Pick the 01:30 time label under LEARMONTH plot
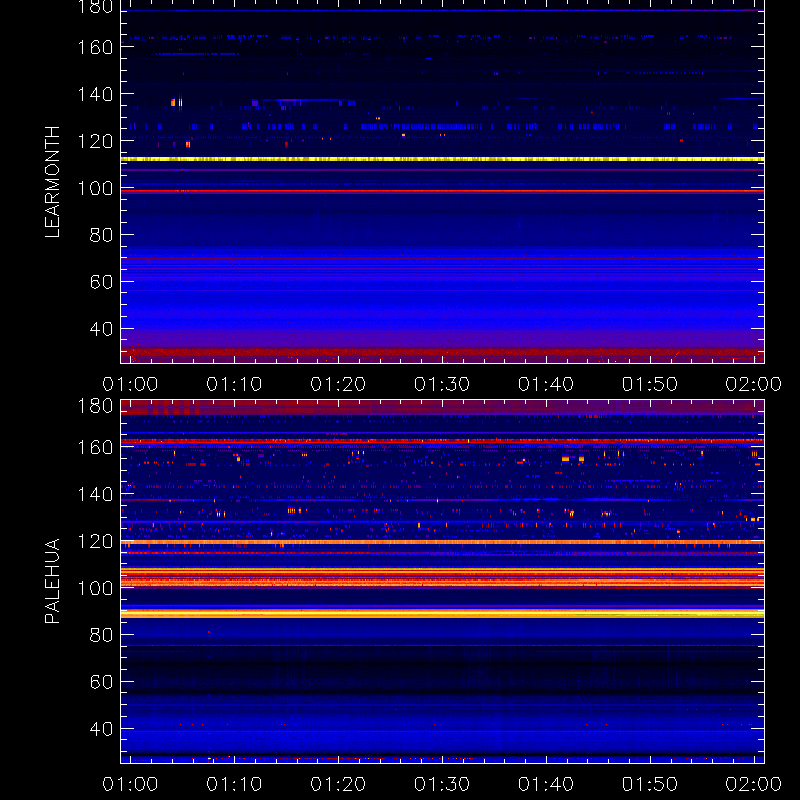 pyautogui.click(x=442, y=384)
